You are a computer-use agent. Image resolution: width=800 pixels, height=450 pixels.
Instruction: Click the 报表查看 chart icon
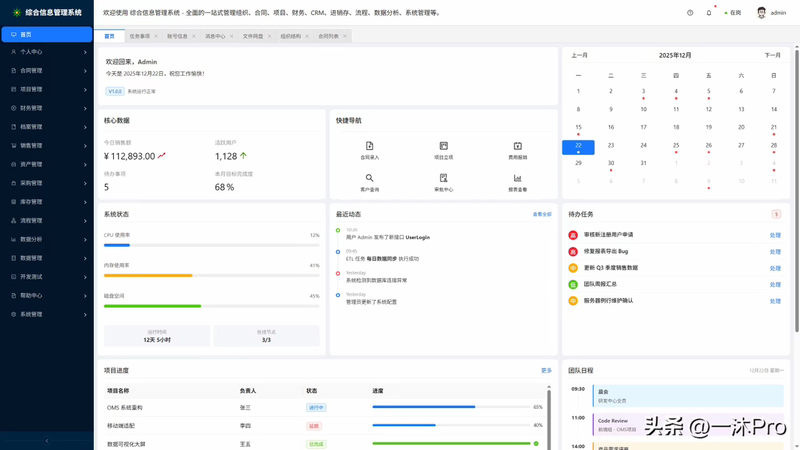coord(517,179)
